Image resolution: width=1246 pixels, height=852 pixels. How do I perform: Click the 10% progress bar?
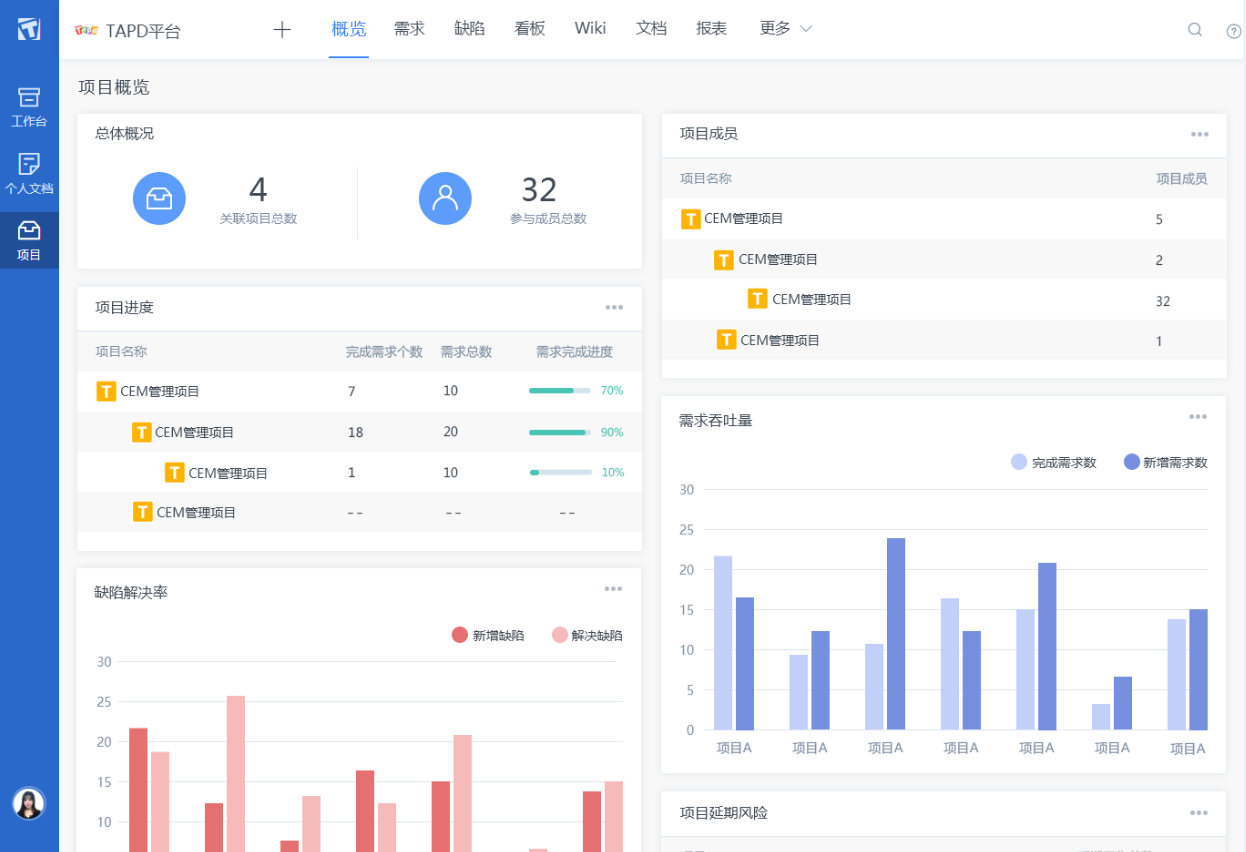pyautogui.click(x=560, y=472)
